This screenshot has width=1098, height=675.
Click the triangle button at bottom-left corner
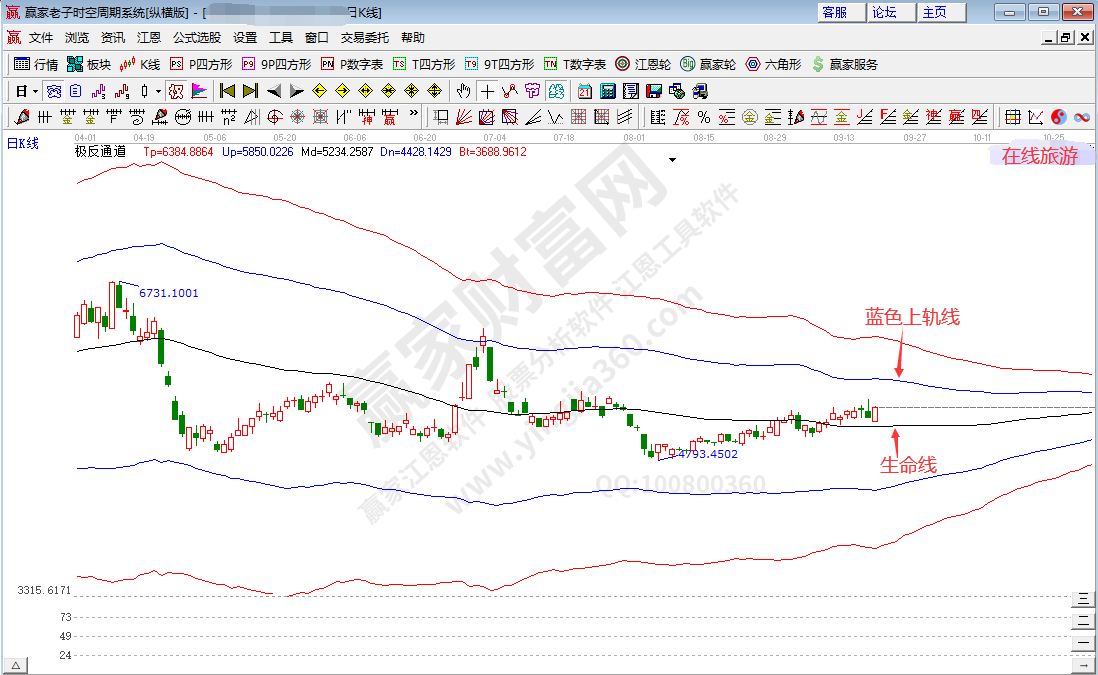click(16, 664)
